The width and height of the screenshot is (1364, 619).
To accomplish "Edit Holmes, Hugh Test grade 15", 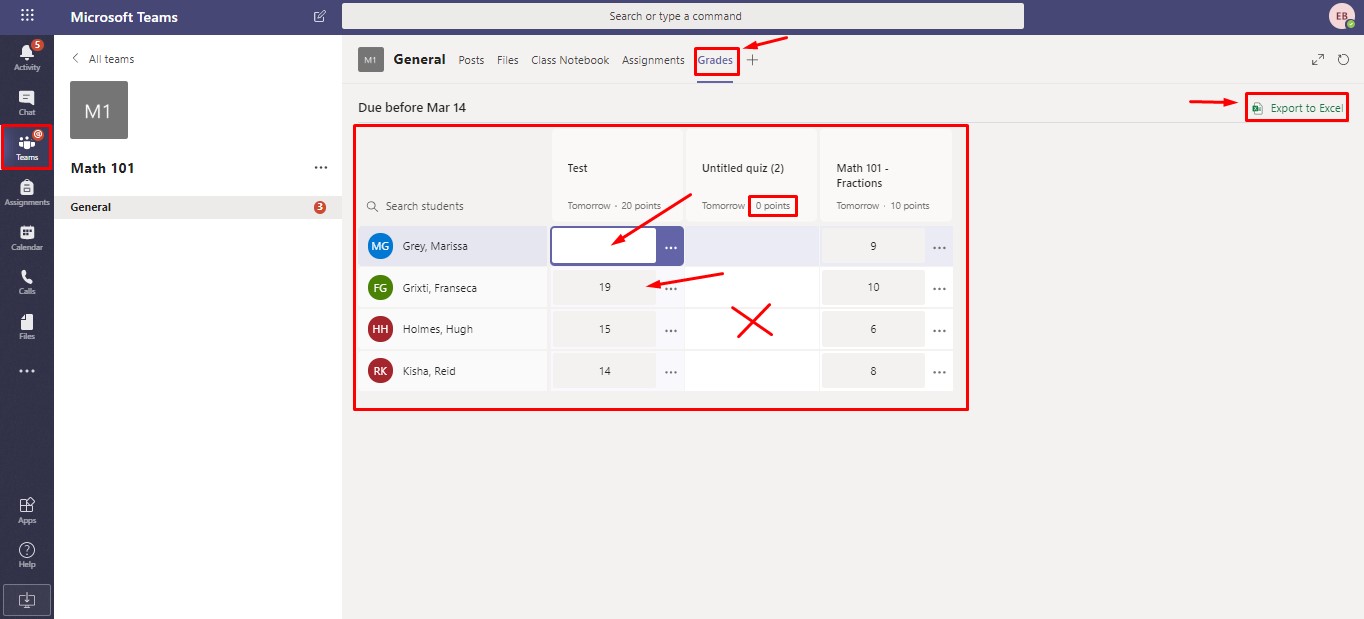I will point(604,329).
